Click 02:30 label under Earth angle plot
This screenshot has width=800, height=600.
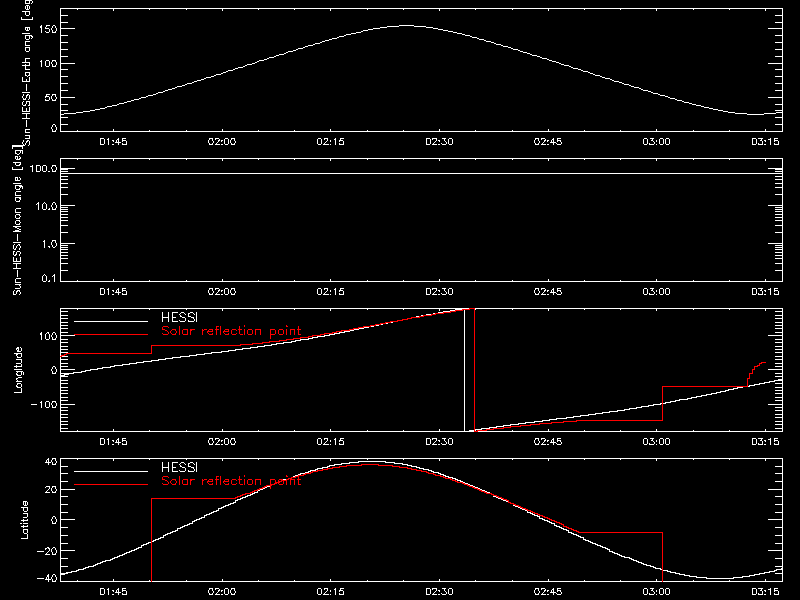439,142
